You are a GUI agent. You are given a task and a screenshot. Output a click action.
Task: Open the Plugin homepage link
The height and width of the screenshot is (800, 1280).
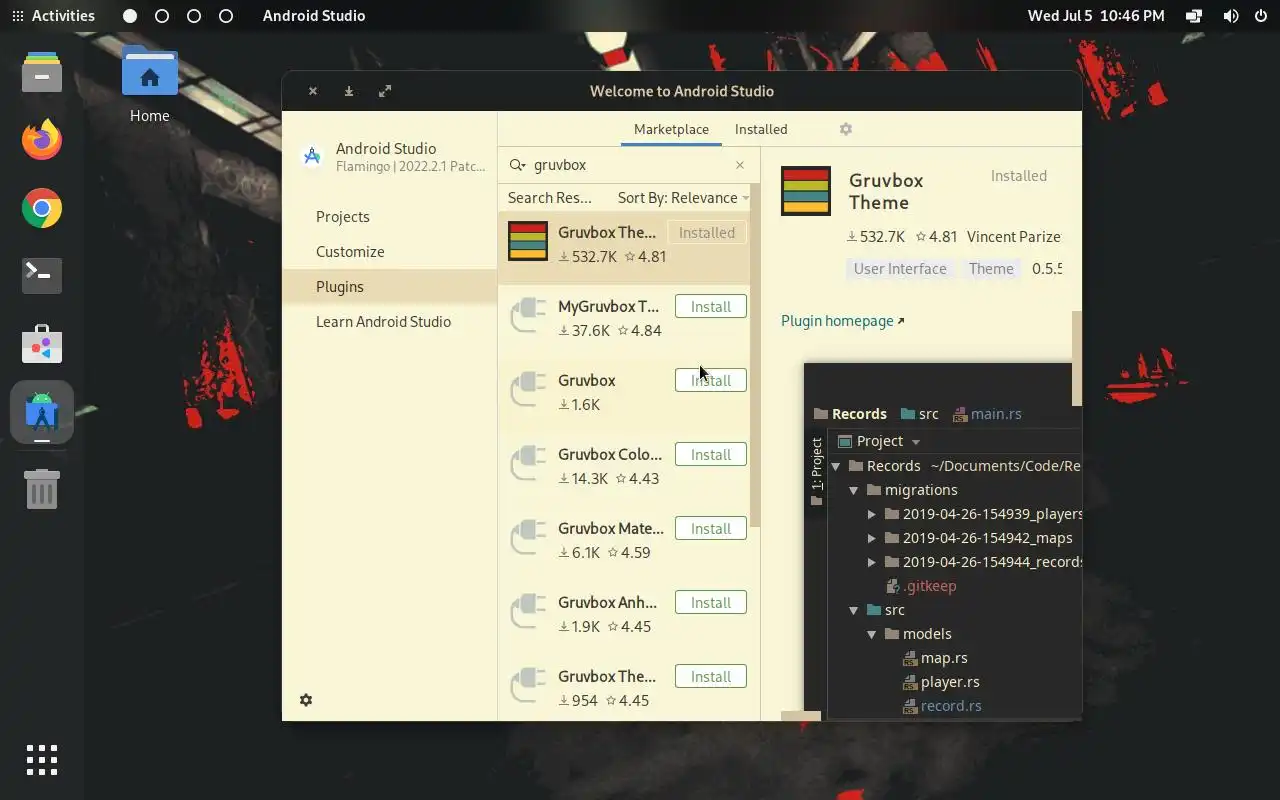tap(842, 321)
